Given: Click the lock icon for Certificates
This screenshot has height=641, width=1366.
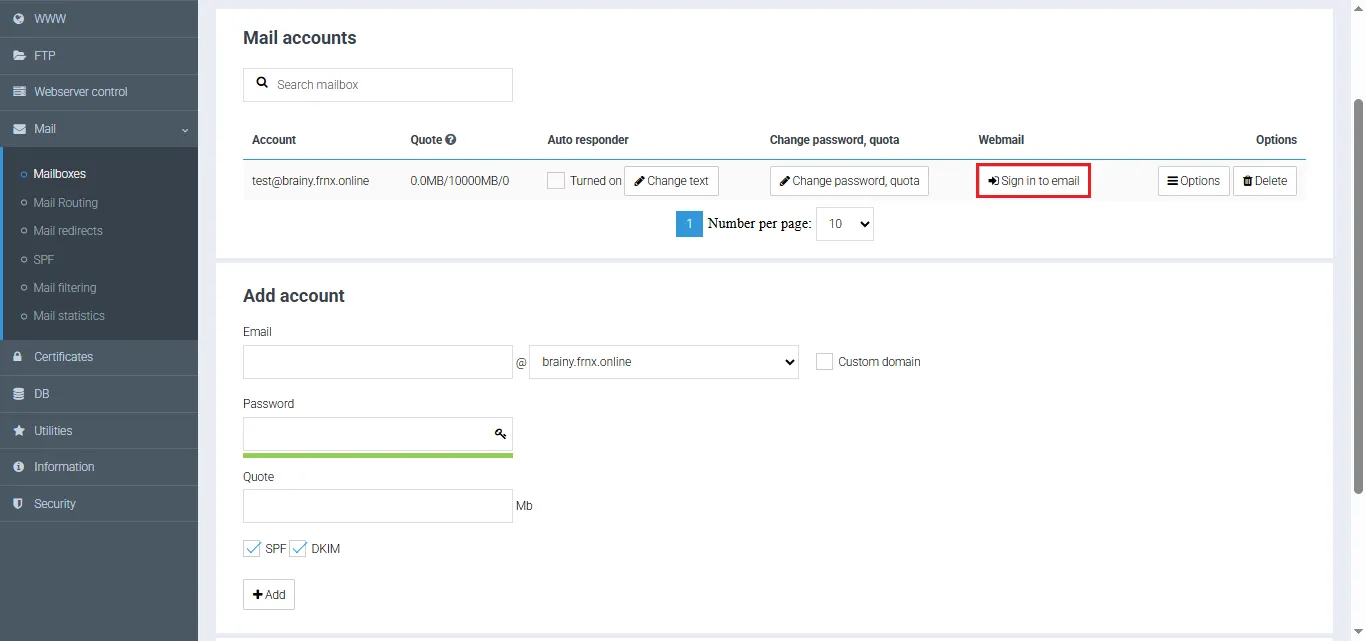Looking at the screenshot, I should [x=18, y=357].
